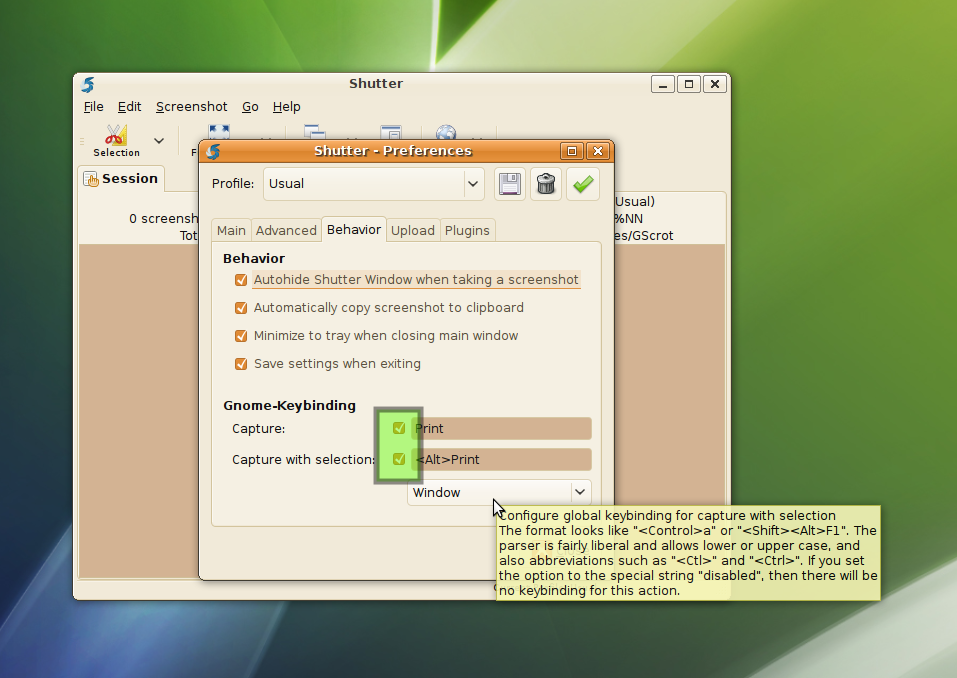Image resolution: width=957 pixels, height=678 pixels.
Task: Disable Autohide Shutter Window when taking screenshot
Action: (x=241, y=280)
